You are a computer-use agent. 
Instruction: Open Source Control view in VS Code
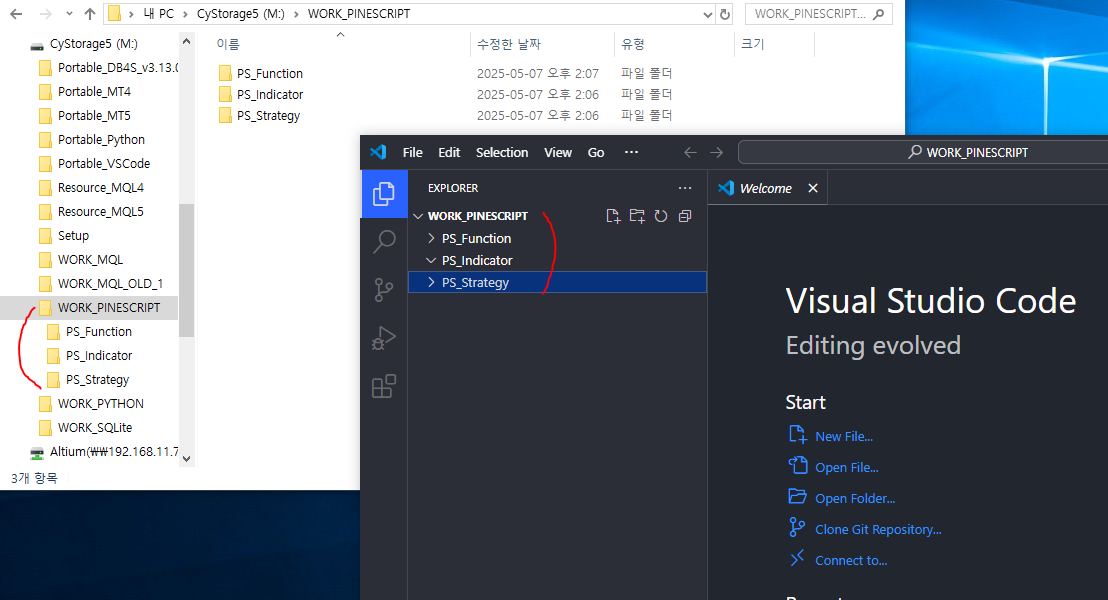click(384, 290)
